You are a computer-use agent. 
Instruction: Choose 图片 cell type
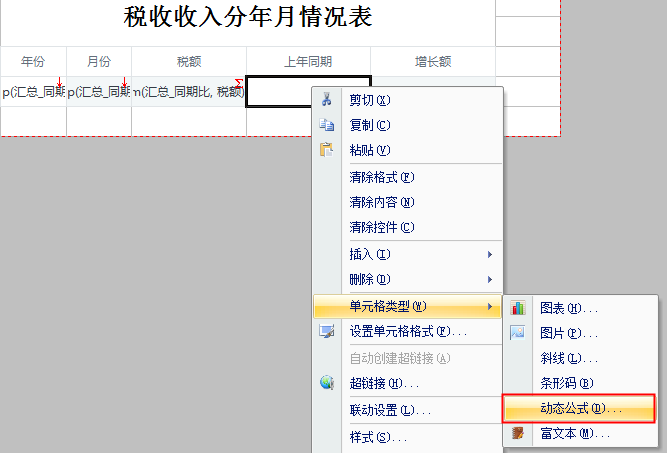point(580,333)
